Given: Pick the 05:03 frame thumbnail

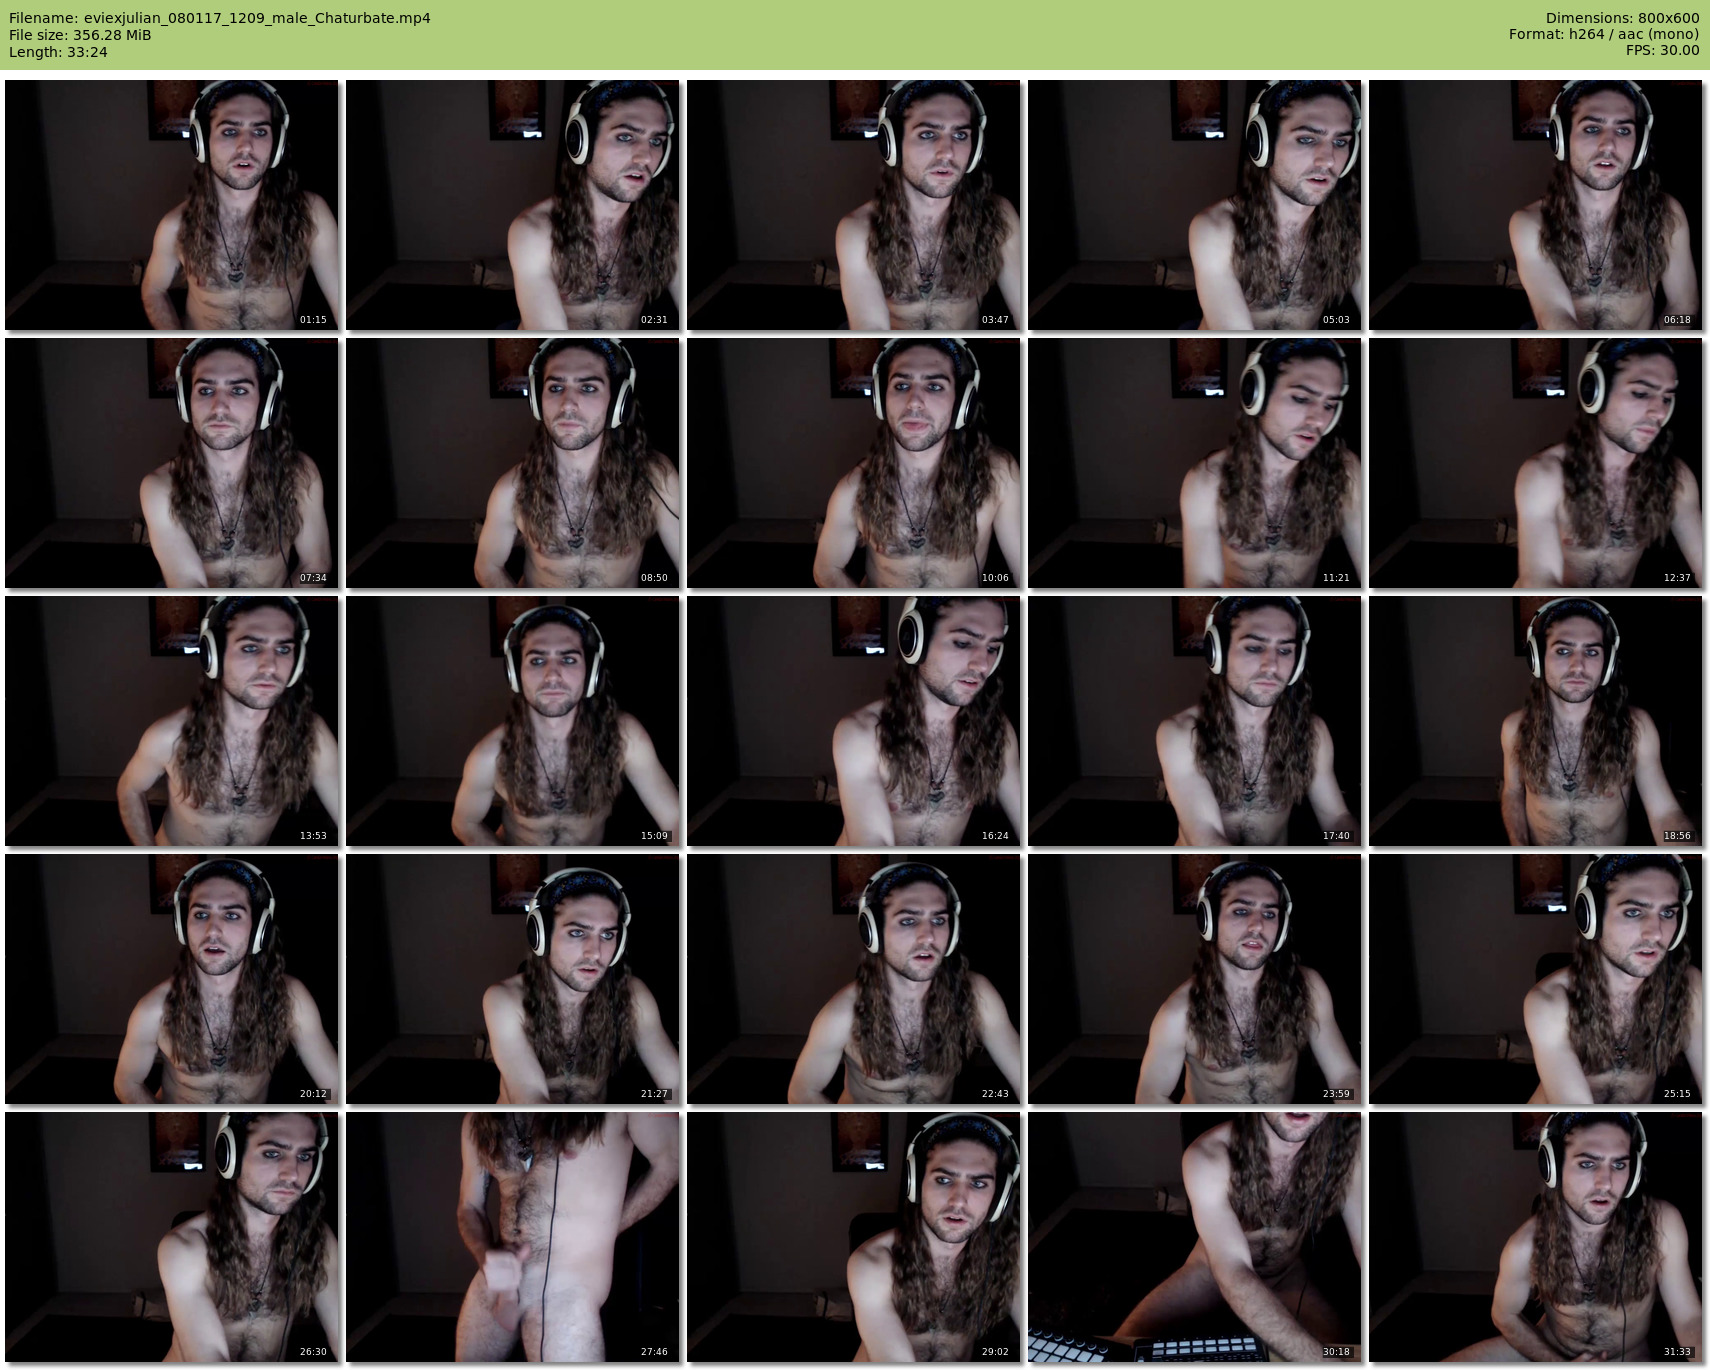Looking at the screenshot, I should (x=1194, y=205).
